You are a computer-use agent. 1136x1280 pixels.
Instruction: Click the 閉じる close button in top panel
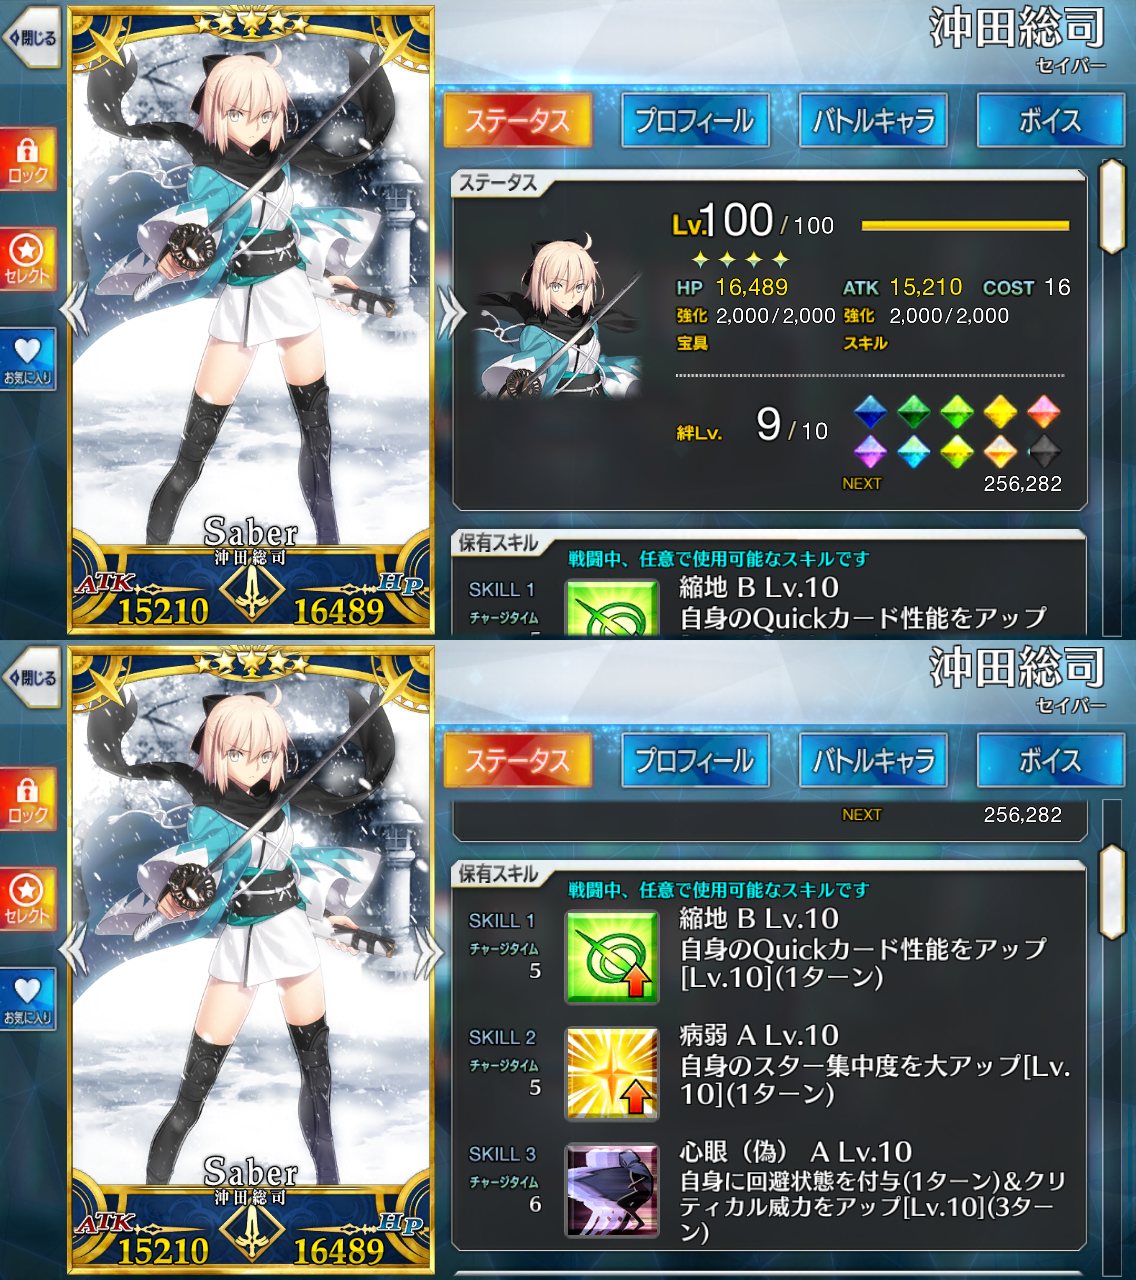click(x=31, y=38)
